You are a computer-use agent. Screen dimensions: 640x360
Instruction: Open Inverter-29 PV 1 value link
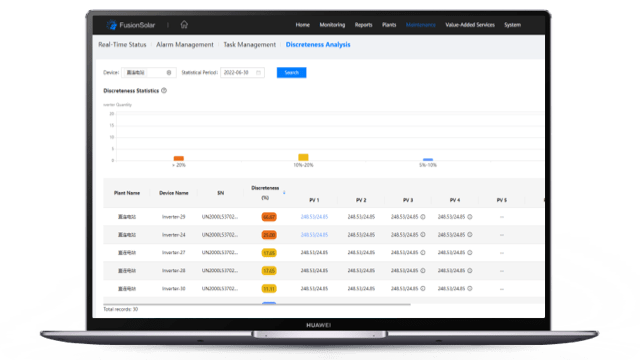[314, 217]
